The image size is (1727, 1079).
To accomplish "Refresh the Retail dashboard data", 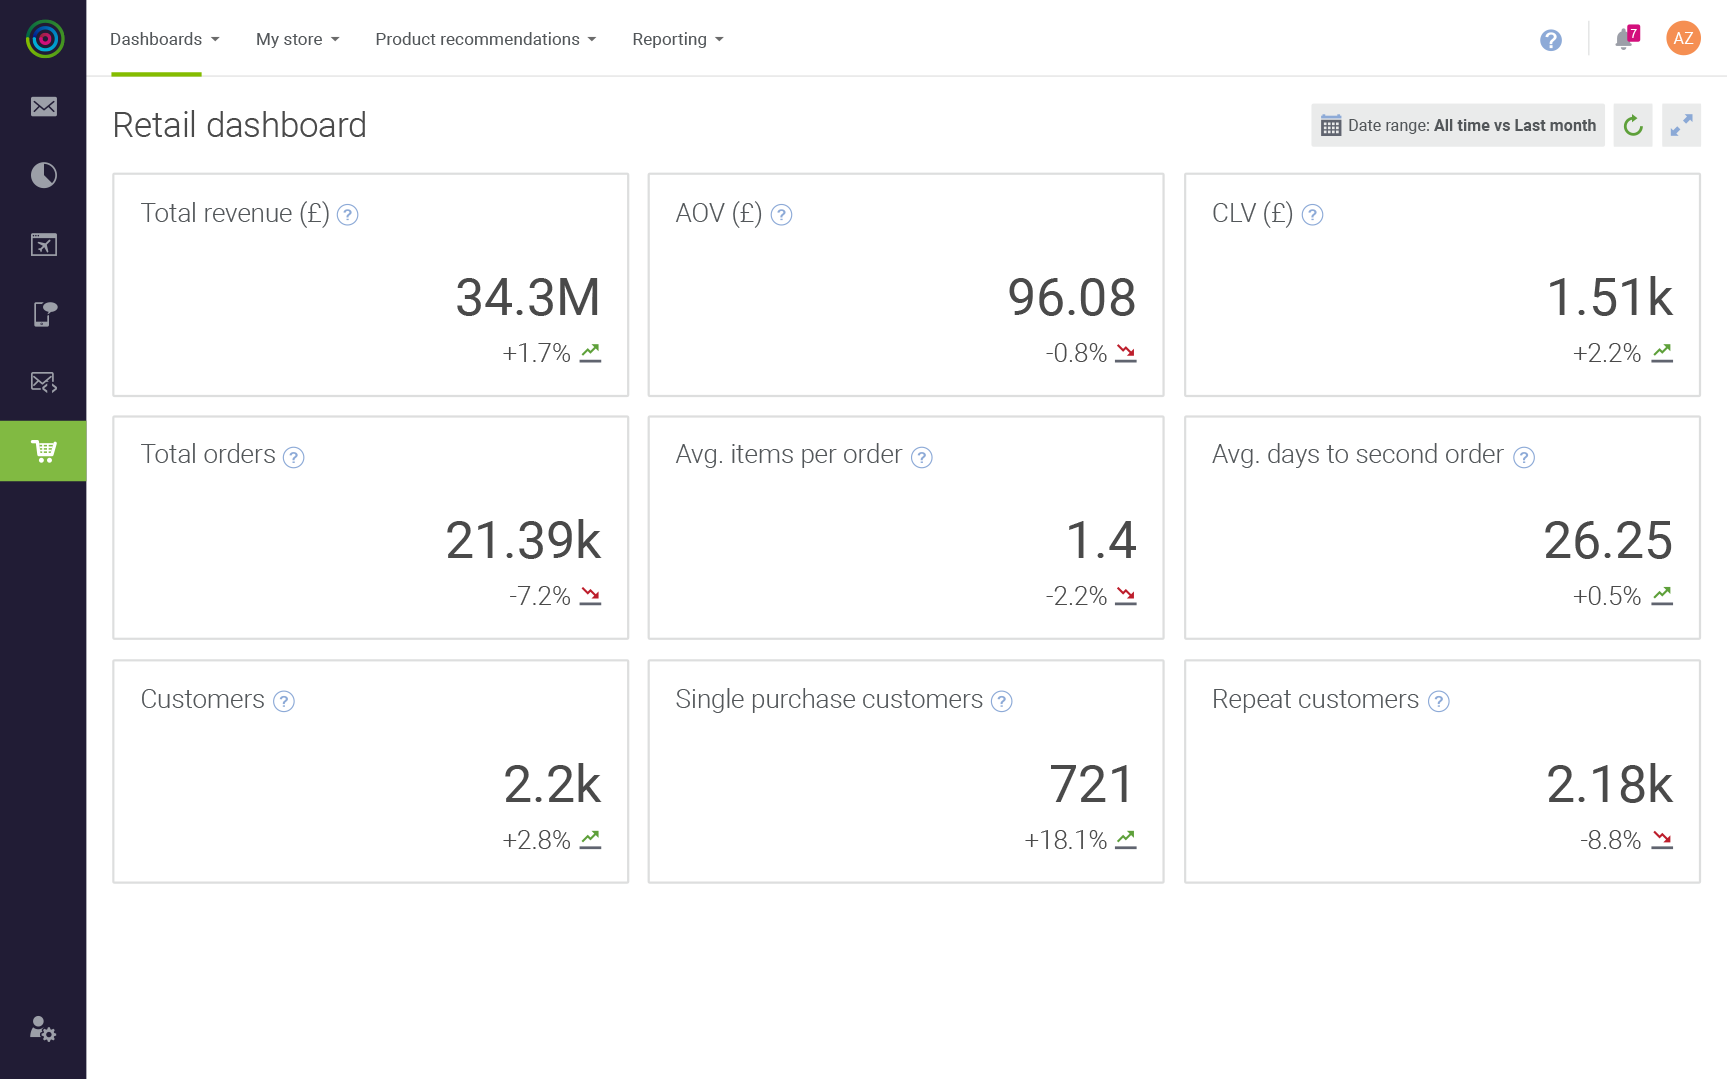I will point(1633,125).
